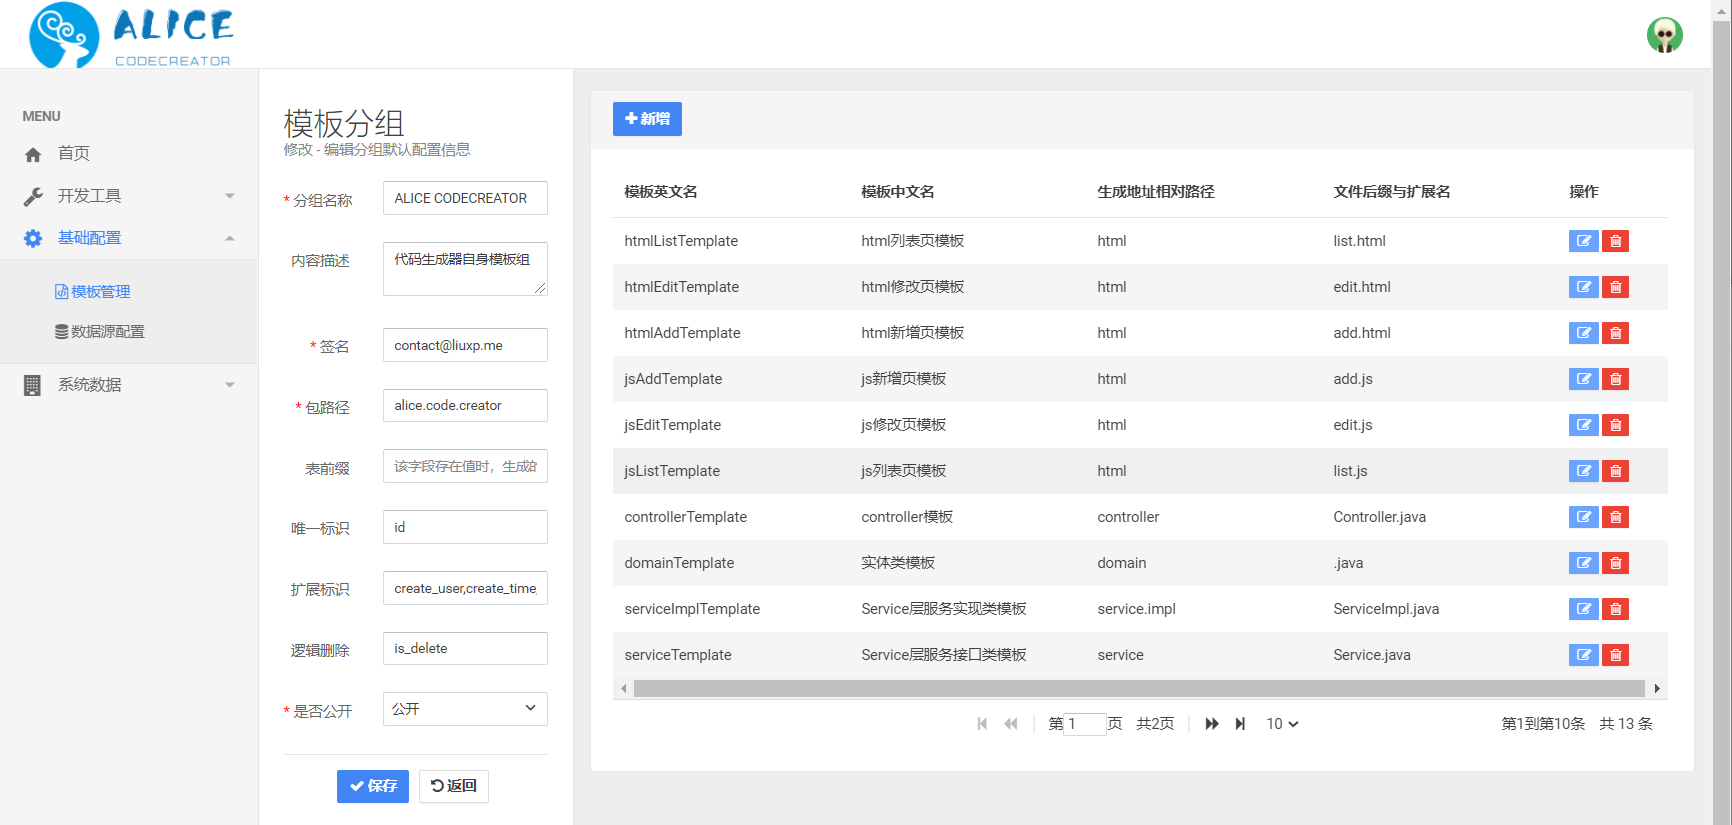The width and height of the screenshot is (1732, 825).
Task: Edit the serviceImplTemplate row
Action: 1583,609
